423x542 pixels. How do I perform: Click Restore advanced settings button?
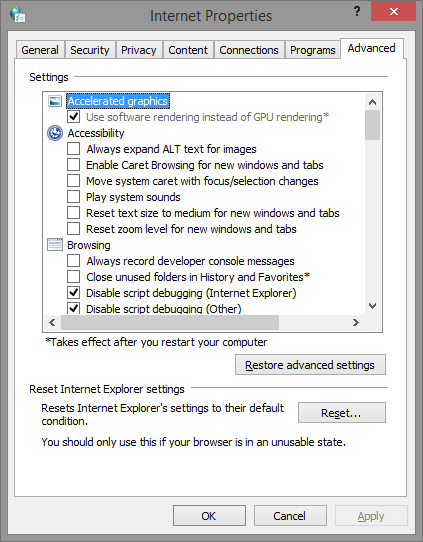tap(310, 365)
